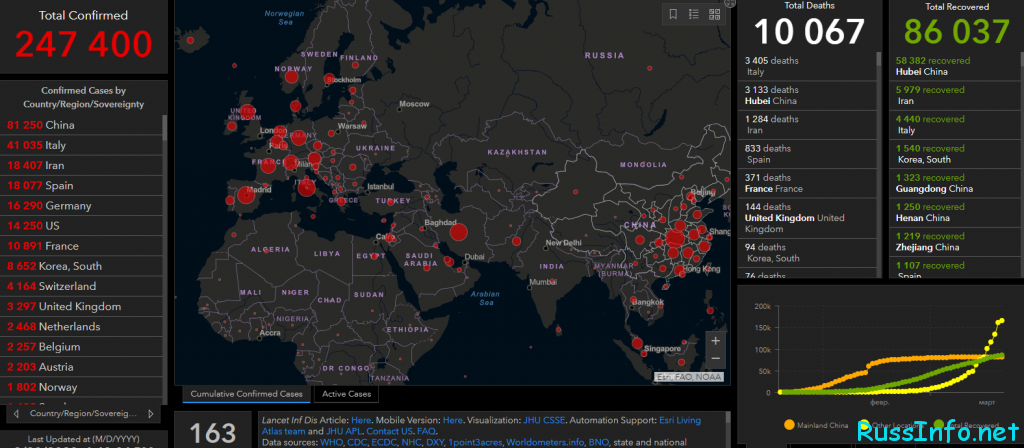Open the JHU CSSE link

(x=545, y=420)
